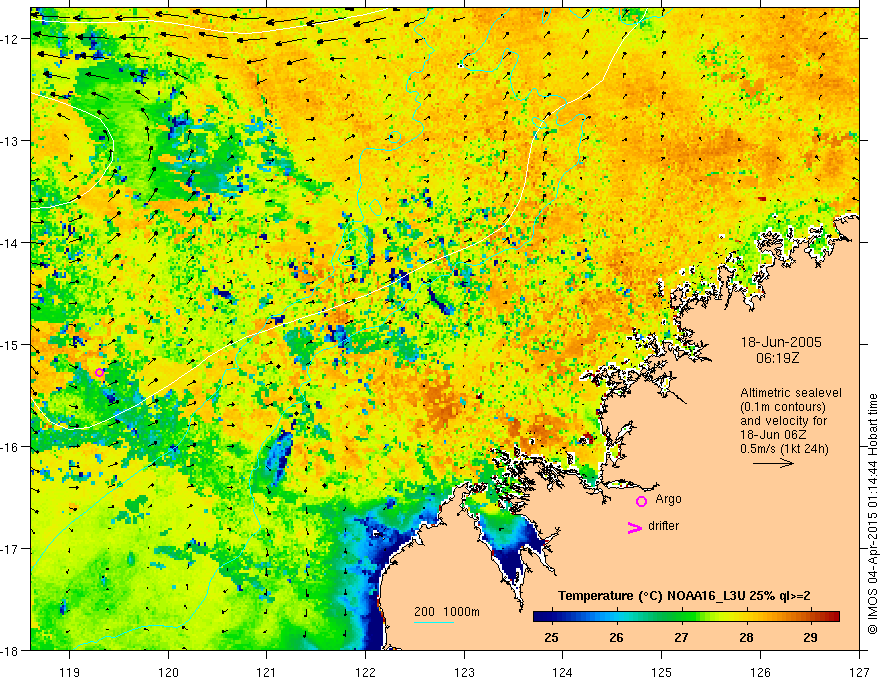The image size is (880, 680).
Task: Click longitude axis label 121
Action: (x=267, y=672)
